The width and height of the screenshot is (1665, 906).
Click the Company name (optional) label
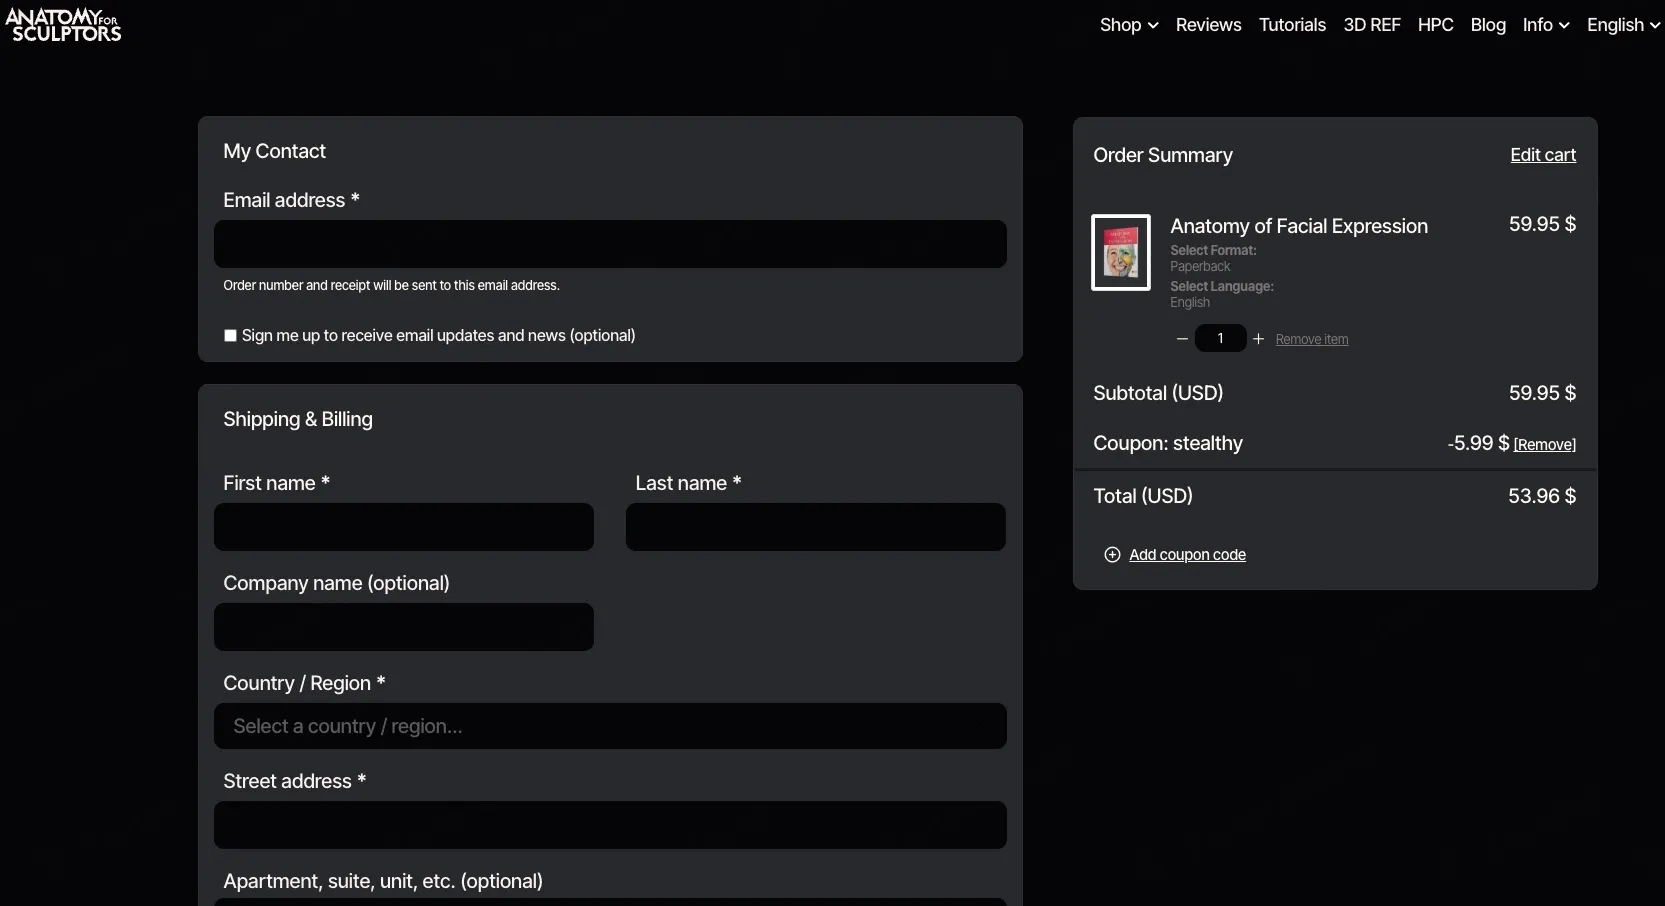(x=336, y=583)
